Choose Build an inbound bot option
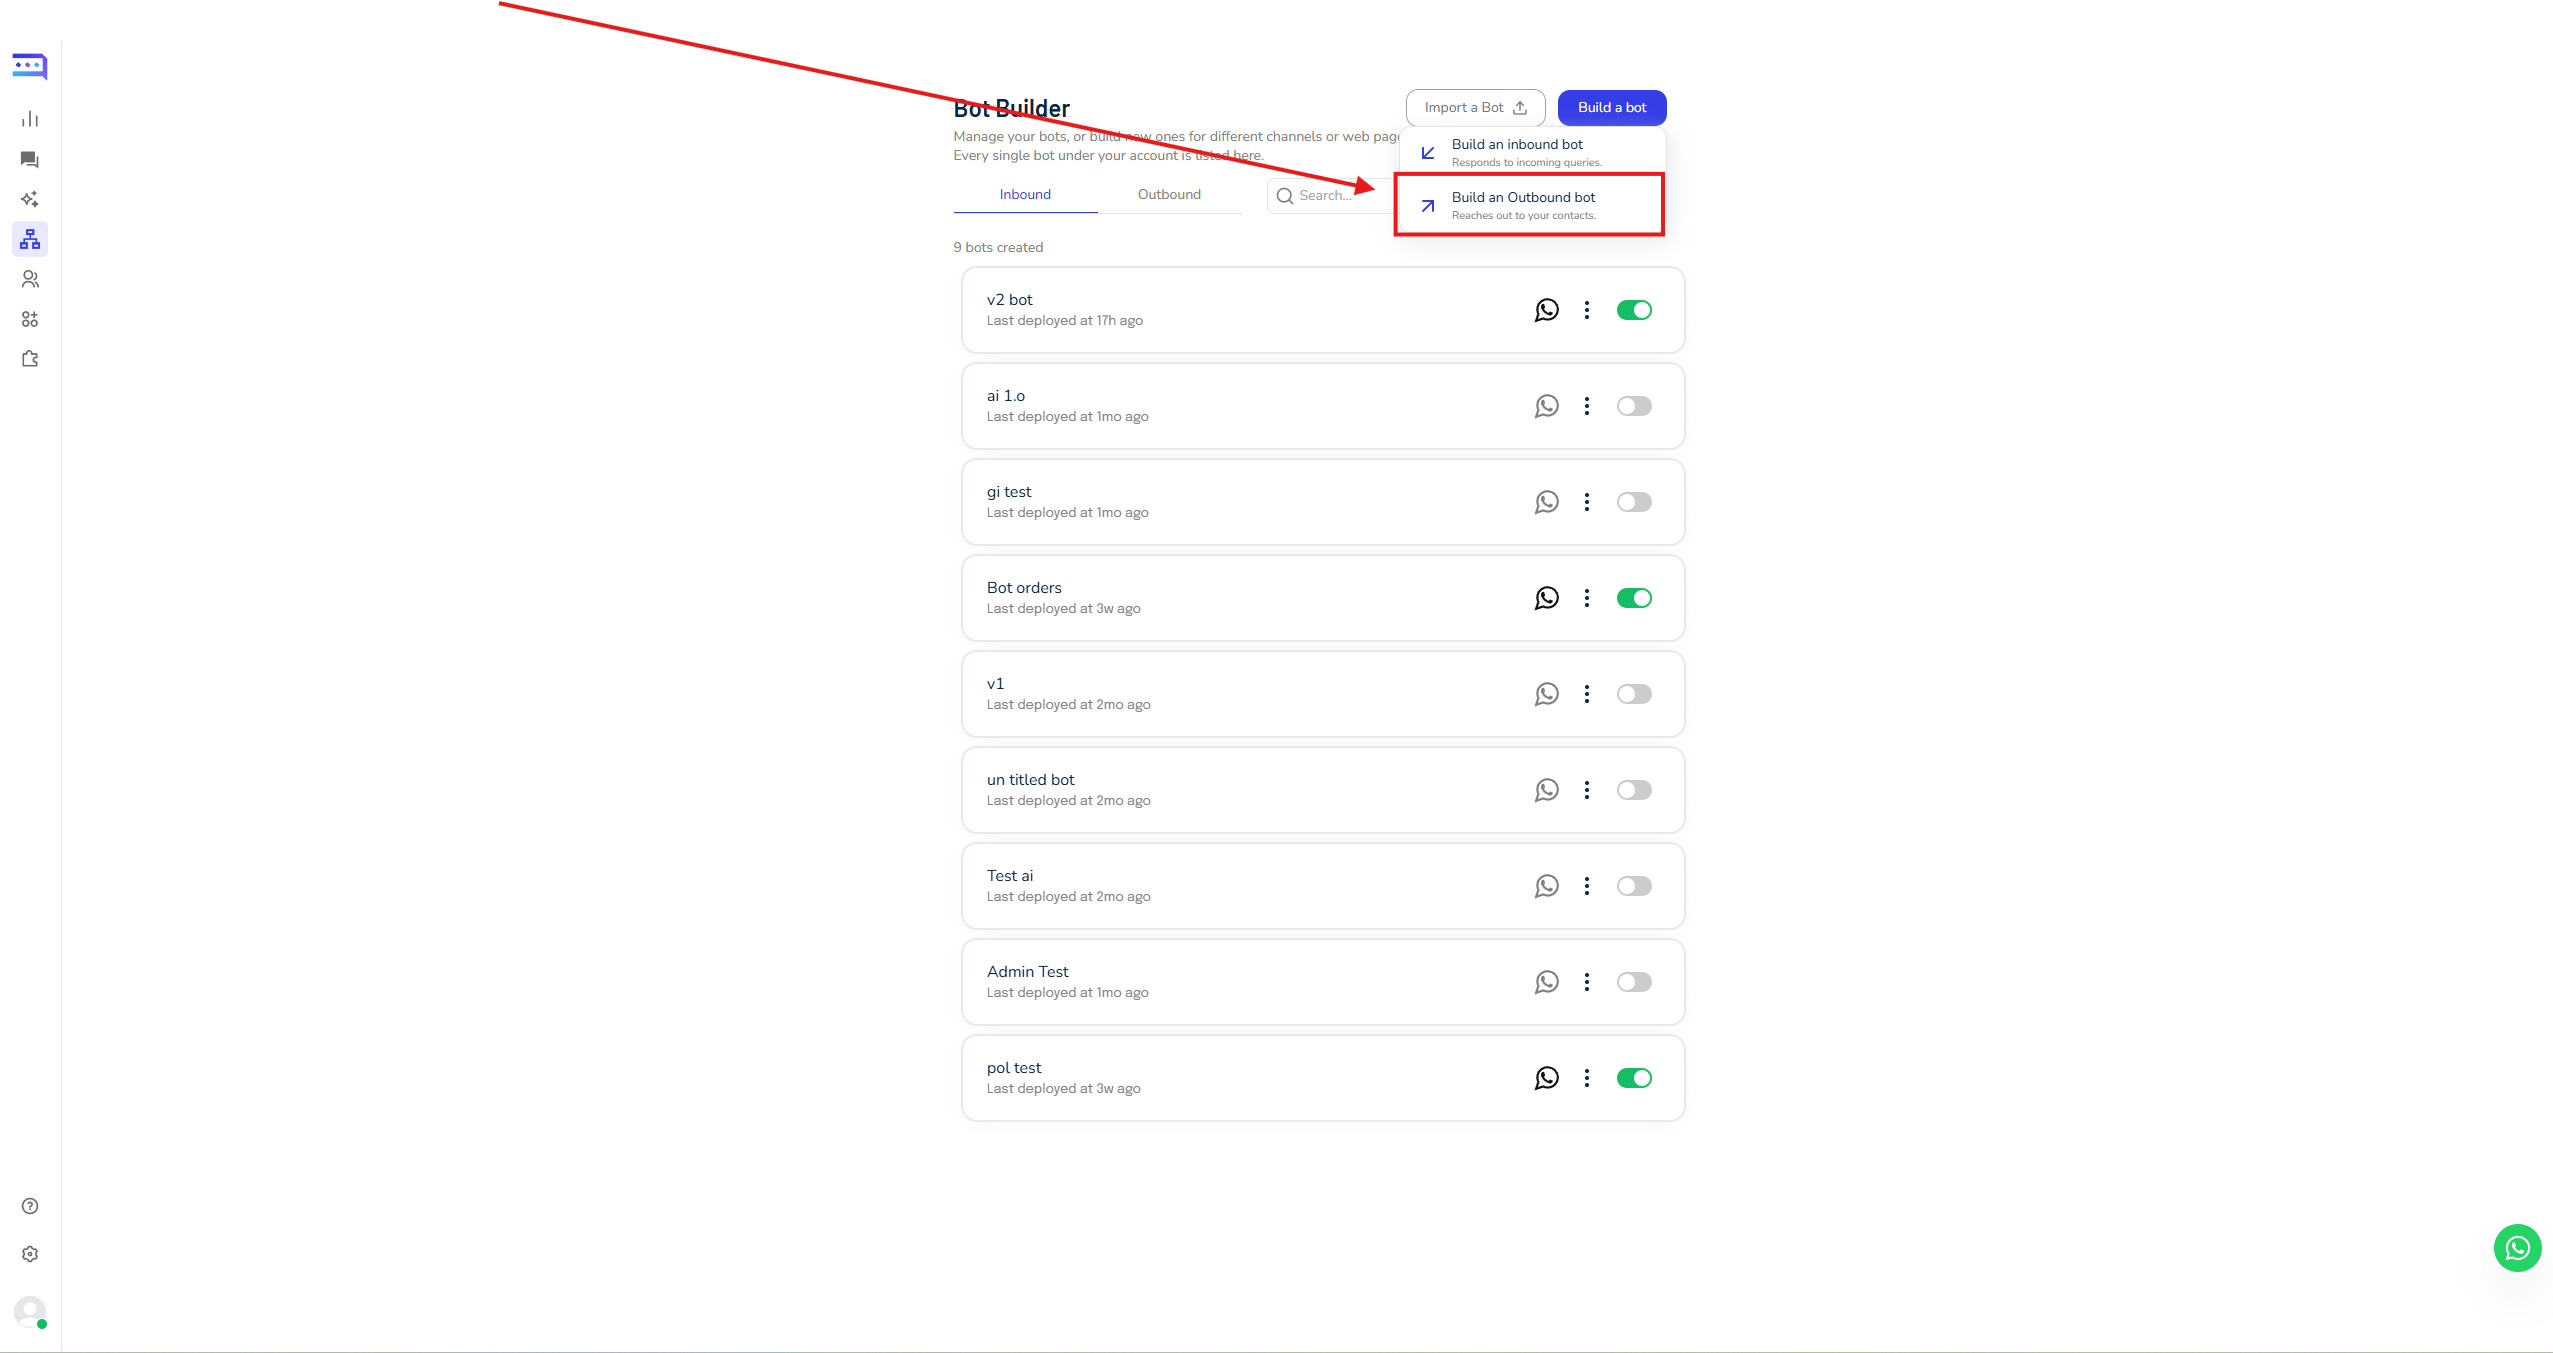This screenshot has height=1353, width=2553. click(1530, 152)
